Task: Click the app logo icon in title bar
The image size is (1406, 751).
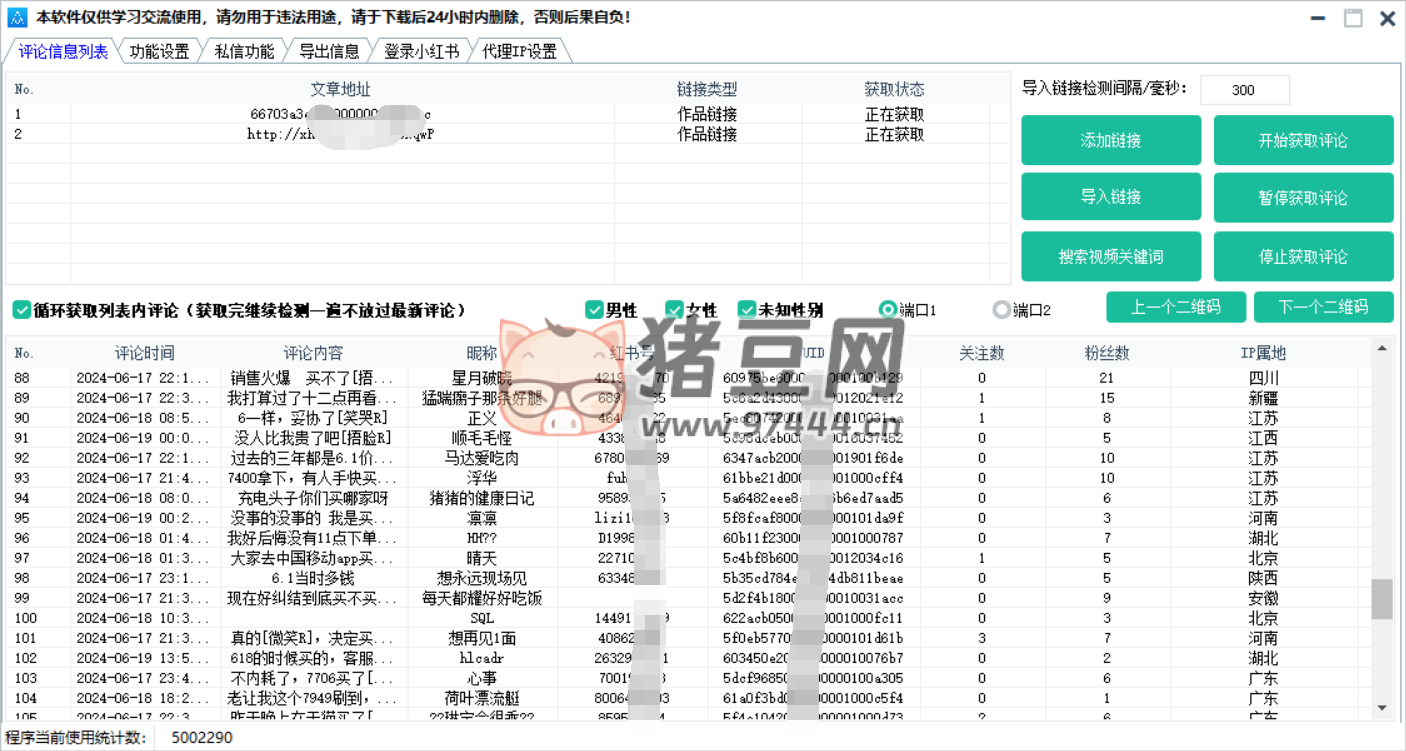Action: coord(17,17)
